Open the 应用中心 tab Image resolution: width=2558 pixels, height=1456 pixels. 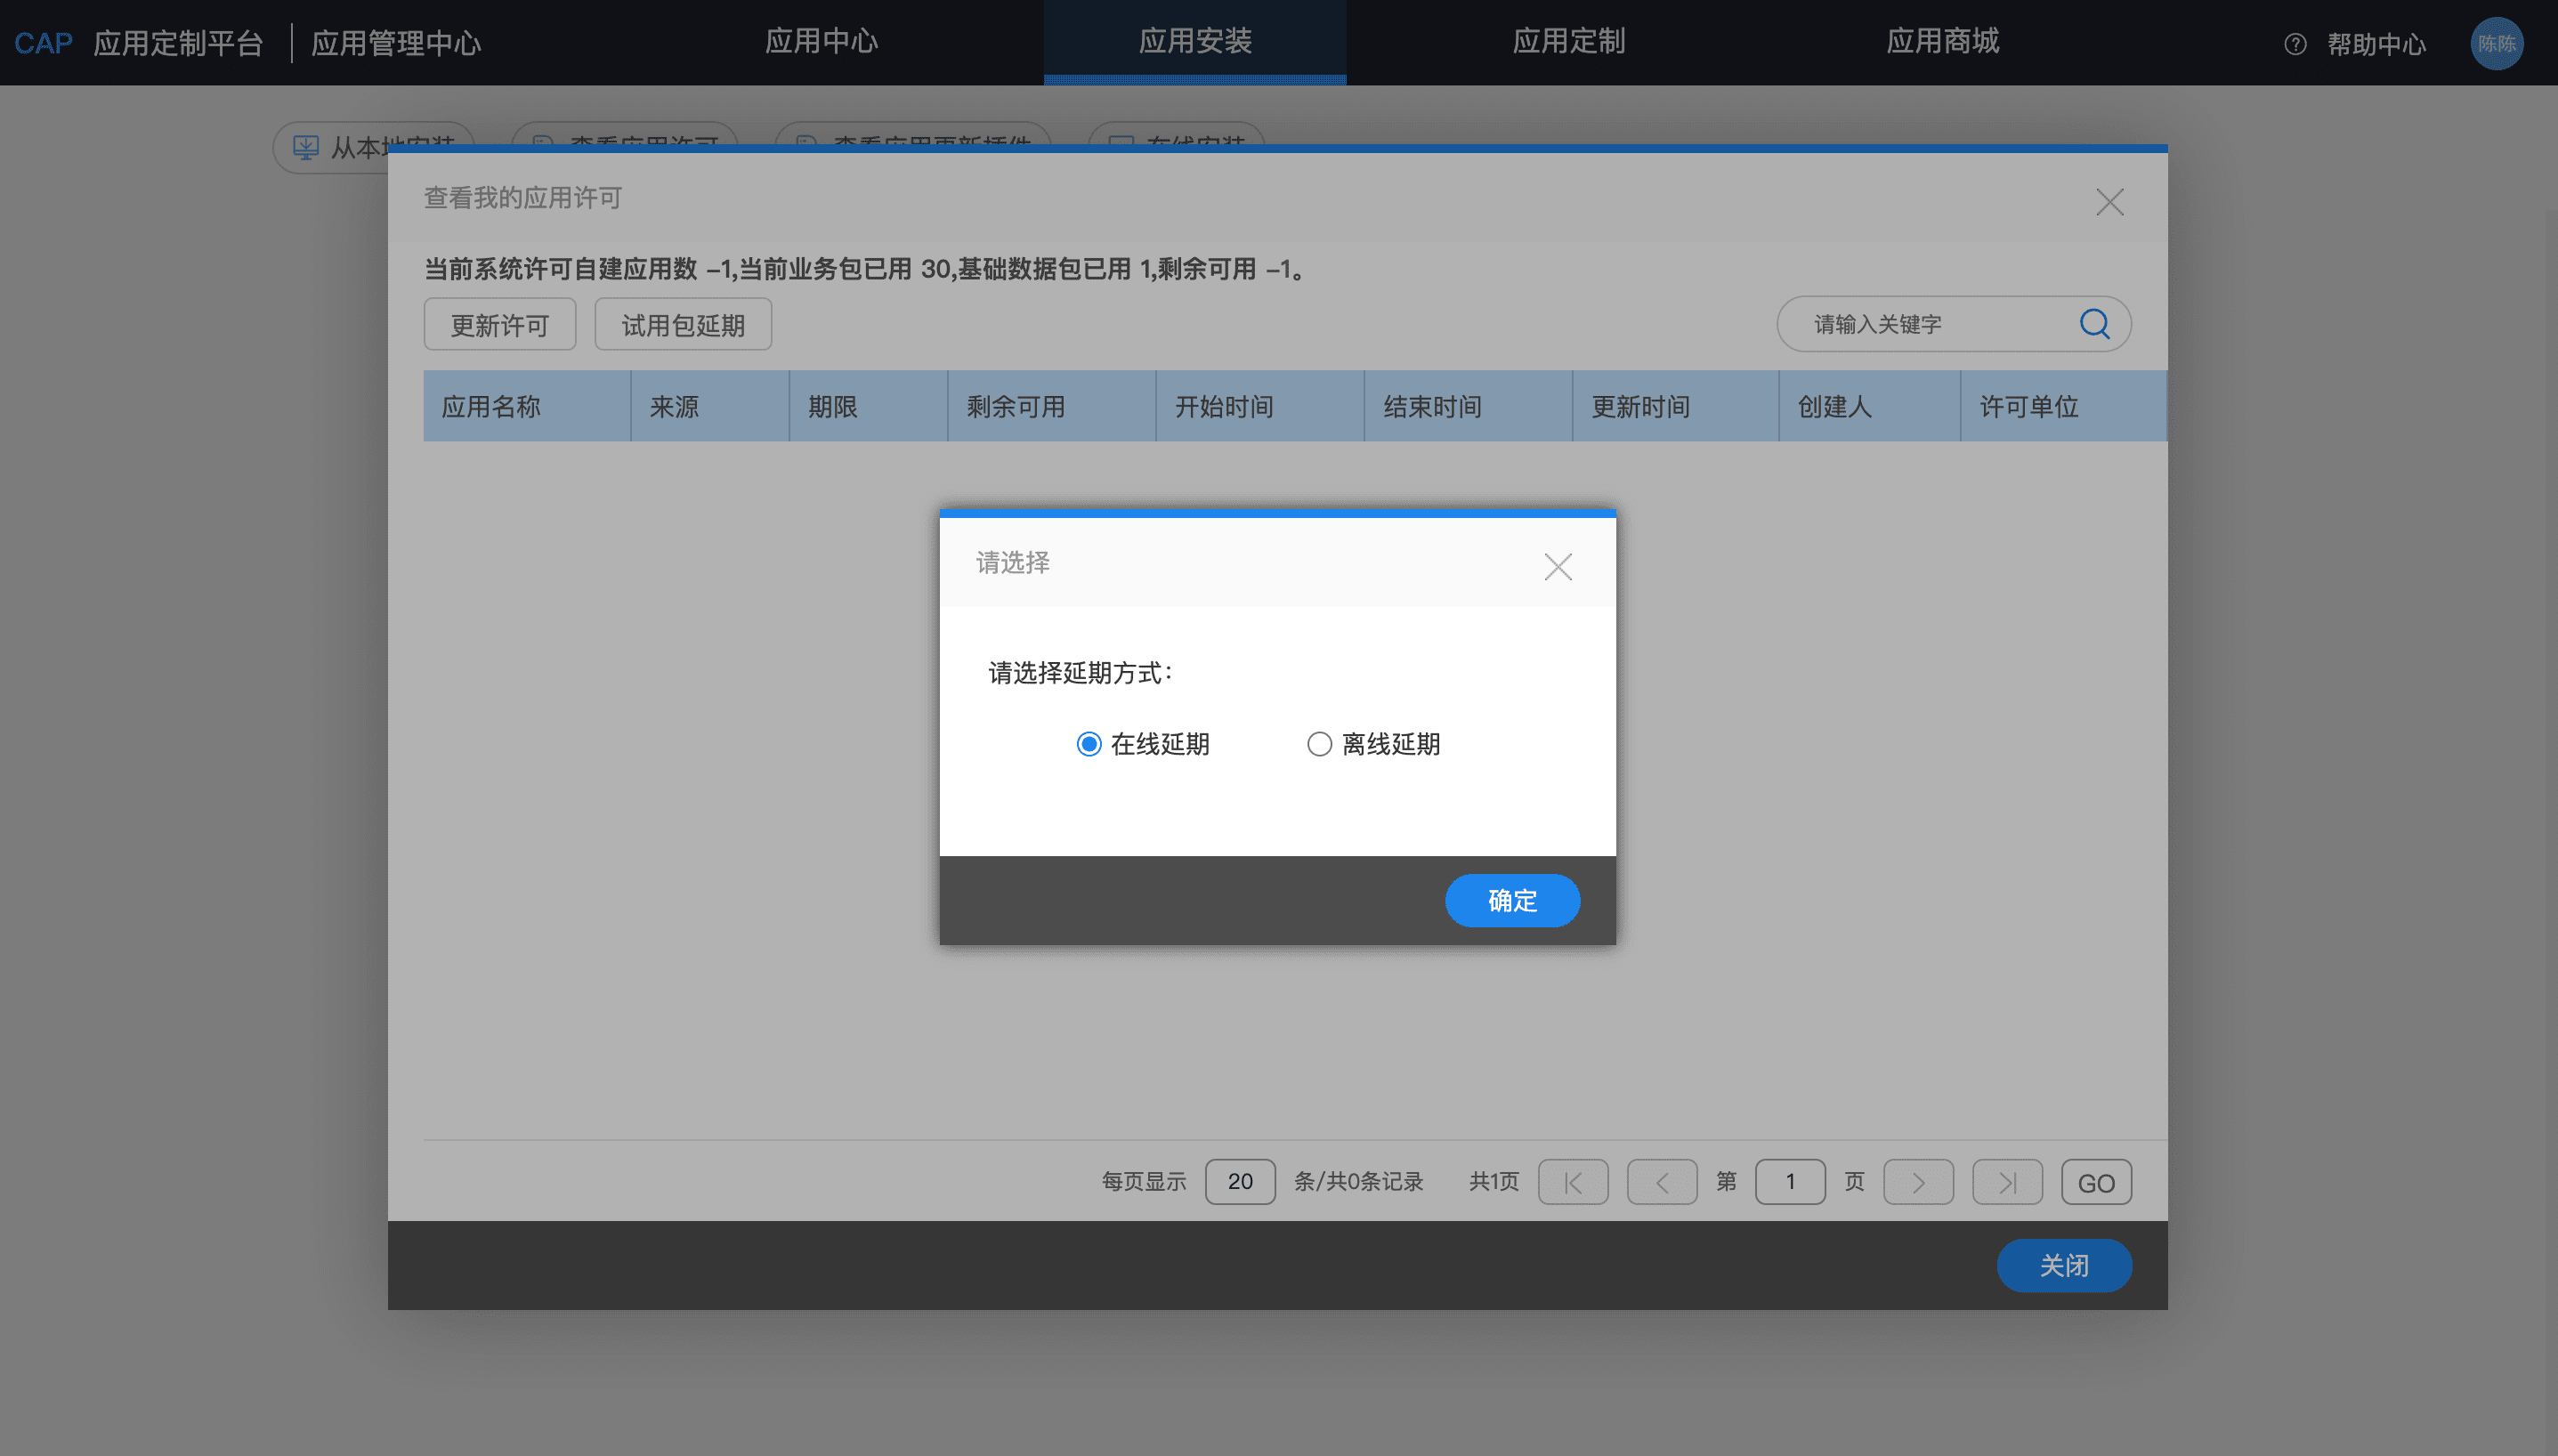pos(821,42)
